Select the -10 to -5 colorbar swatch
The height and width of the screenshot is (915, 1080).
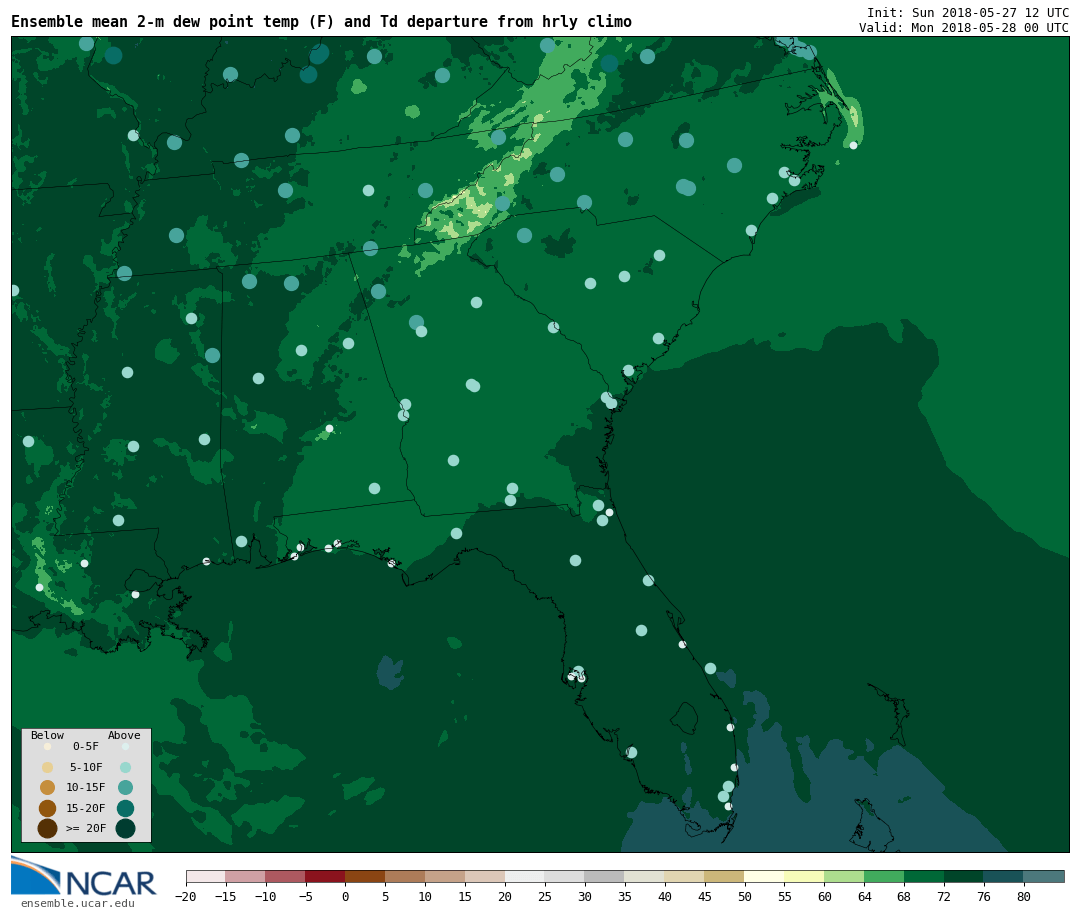click(286, 876)
